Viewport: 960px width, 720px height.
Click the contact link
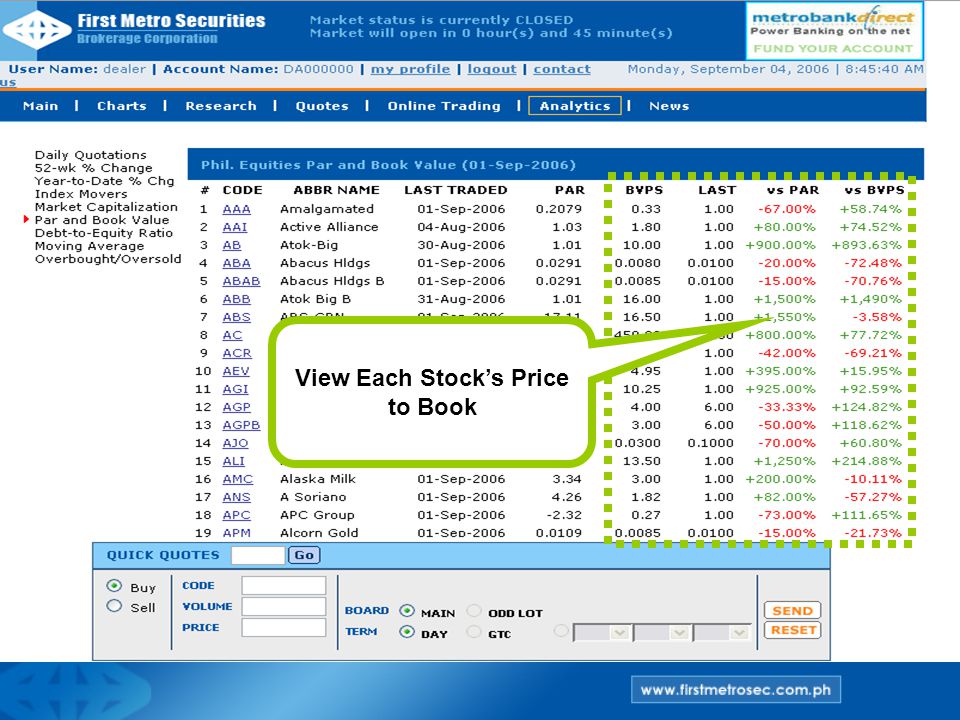tap(561, 69)
